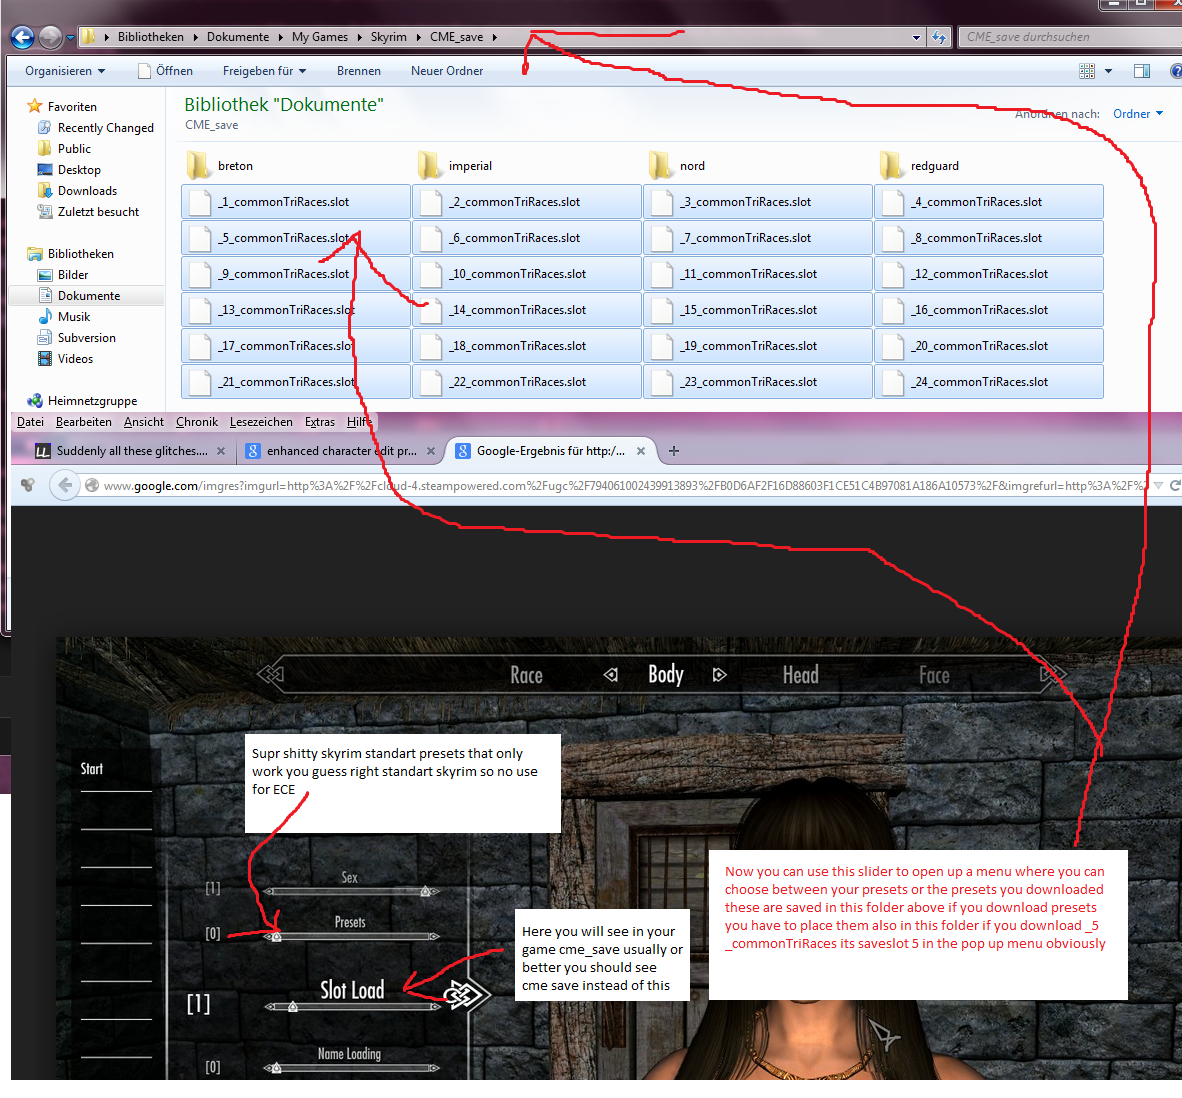This screenshot has width=1182, height=1098.
Task: Click the CME_save durchsuchen search field
Action: click(1070, 37)
